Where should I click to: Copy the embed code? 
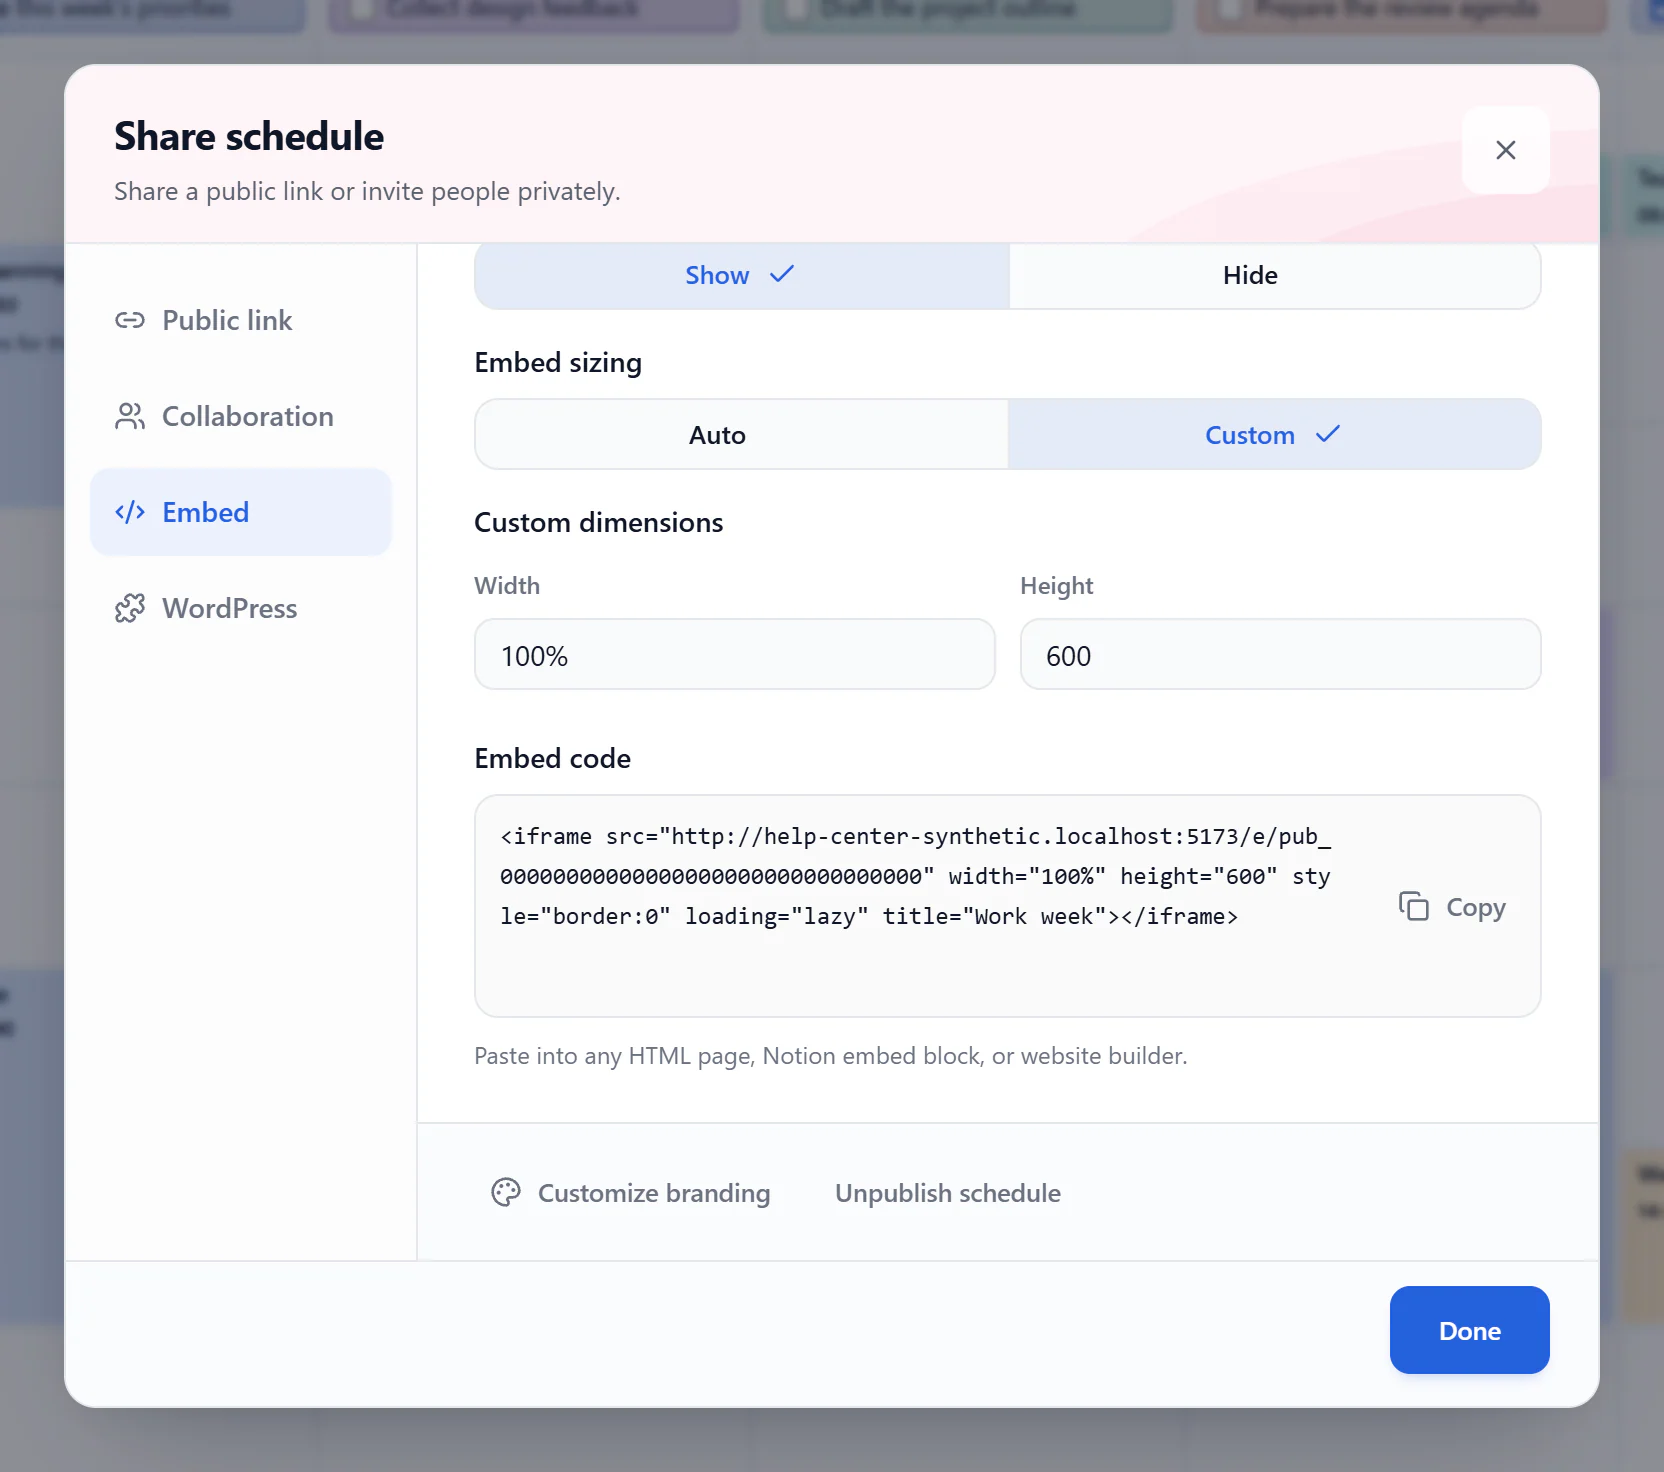pyautogui.click(x=1452, y=907)
